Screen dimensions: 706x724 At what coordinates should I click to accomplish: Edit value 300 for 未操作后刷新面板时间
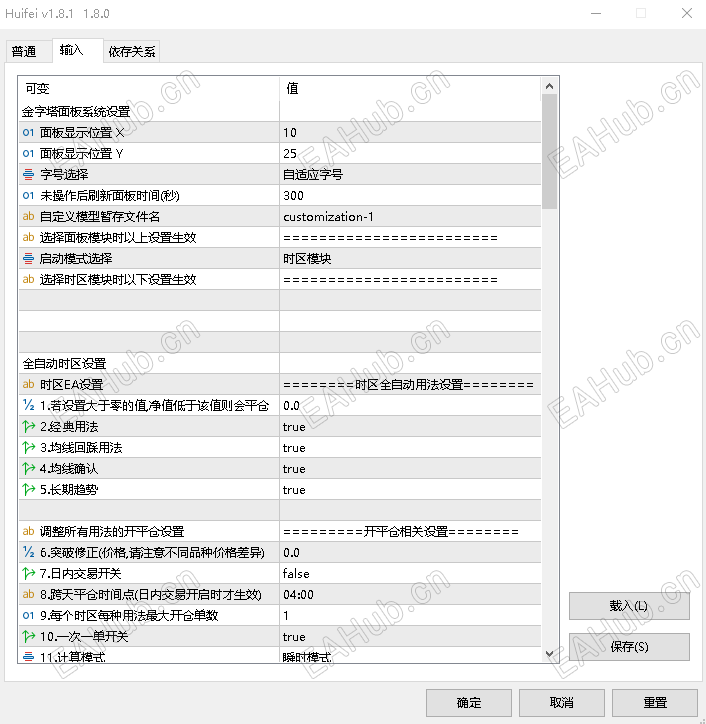point(410,195)
